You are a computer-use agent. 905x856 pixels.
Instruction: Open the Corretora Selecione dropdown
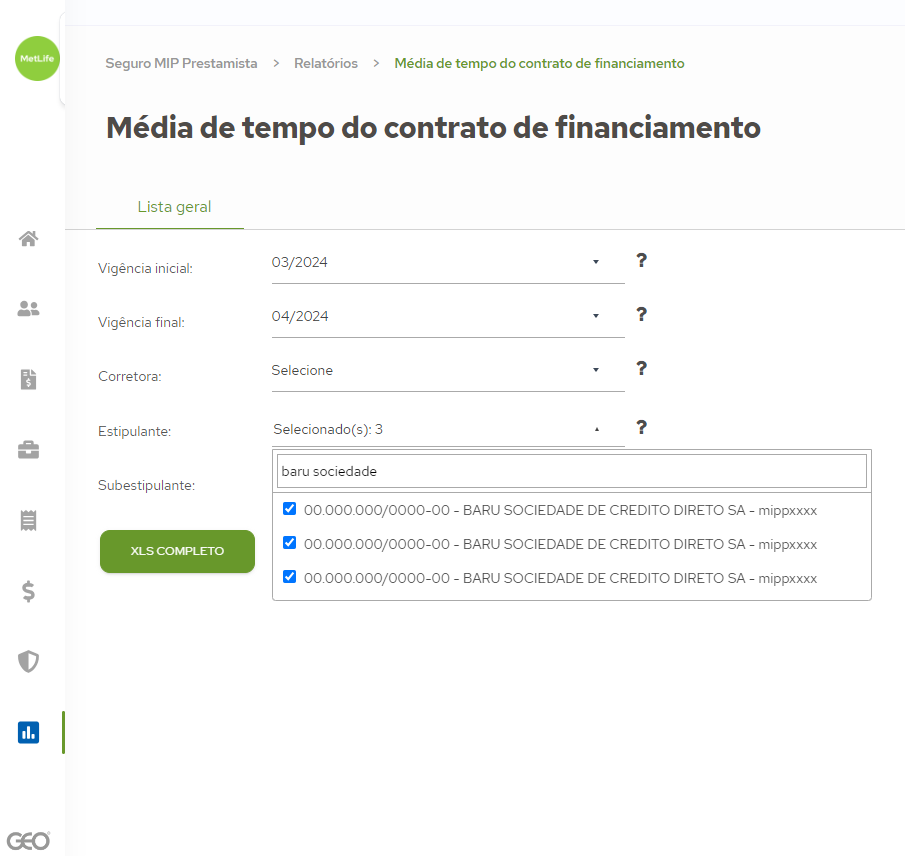click(448, 371)
